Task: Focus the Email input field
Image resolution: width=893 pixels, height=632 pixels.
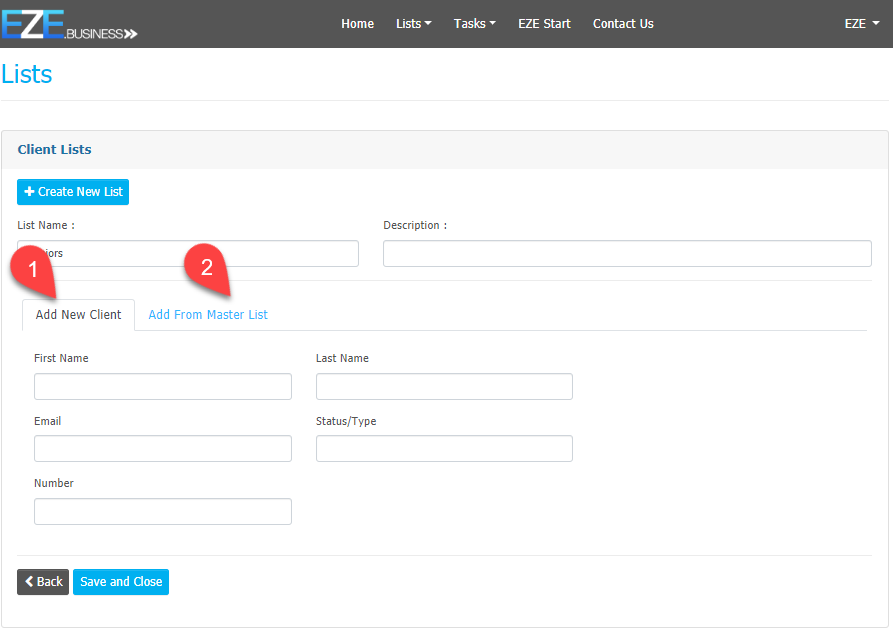Action: click(163, 449)
